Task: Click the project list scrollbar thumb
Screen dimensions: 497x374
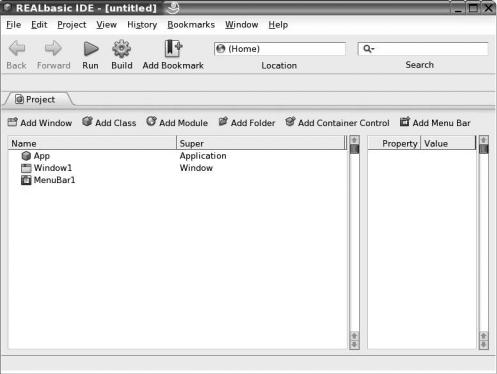Action: 355,149
